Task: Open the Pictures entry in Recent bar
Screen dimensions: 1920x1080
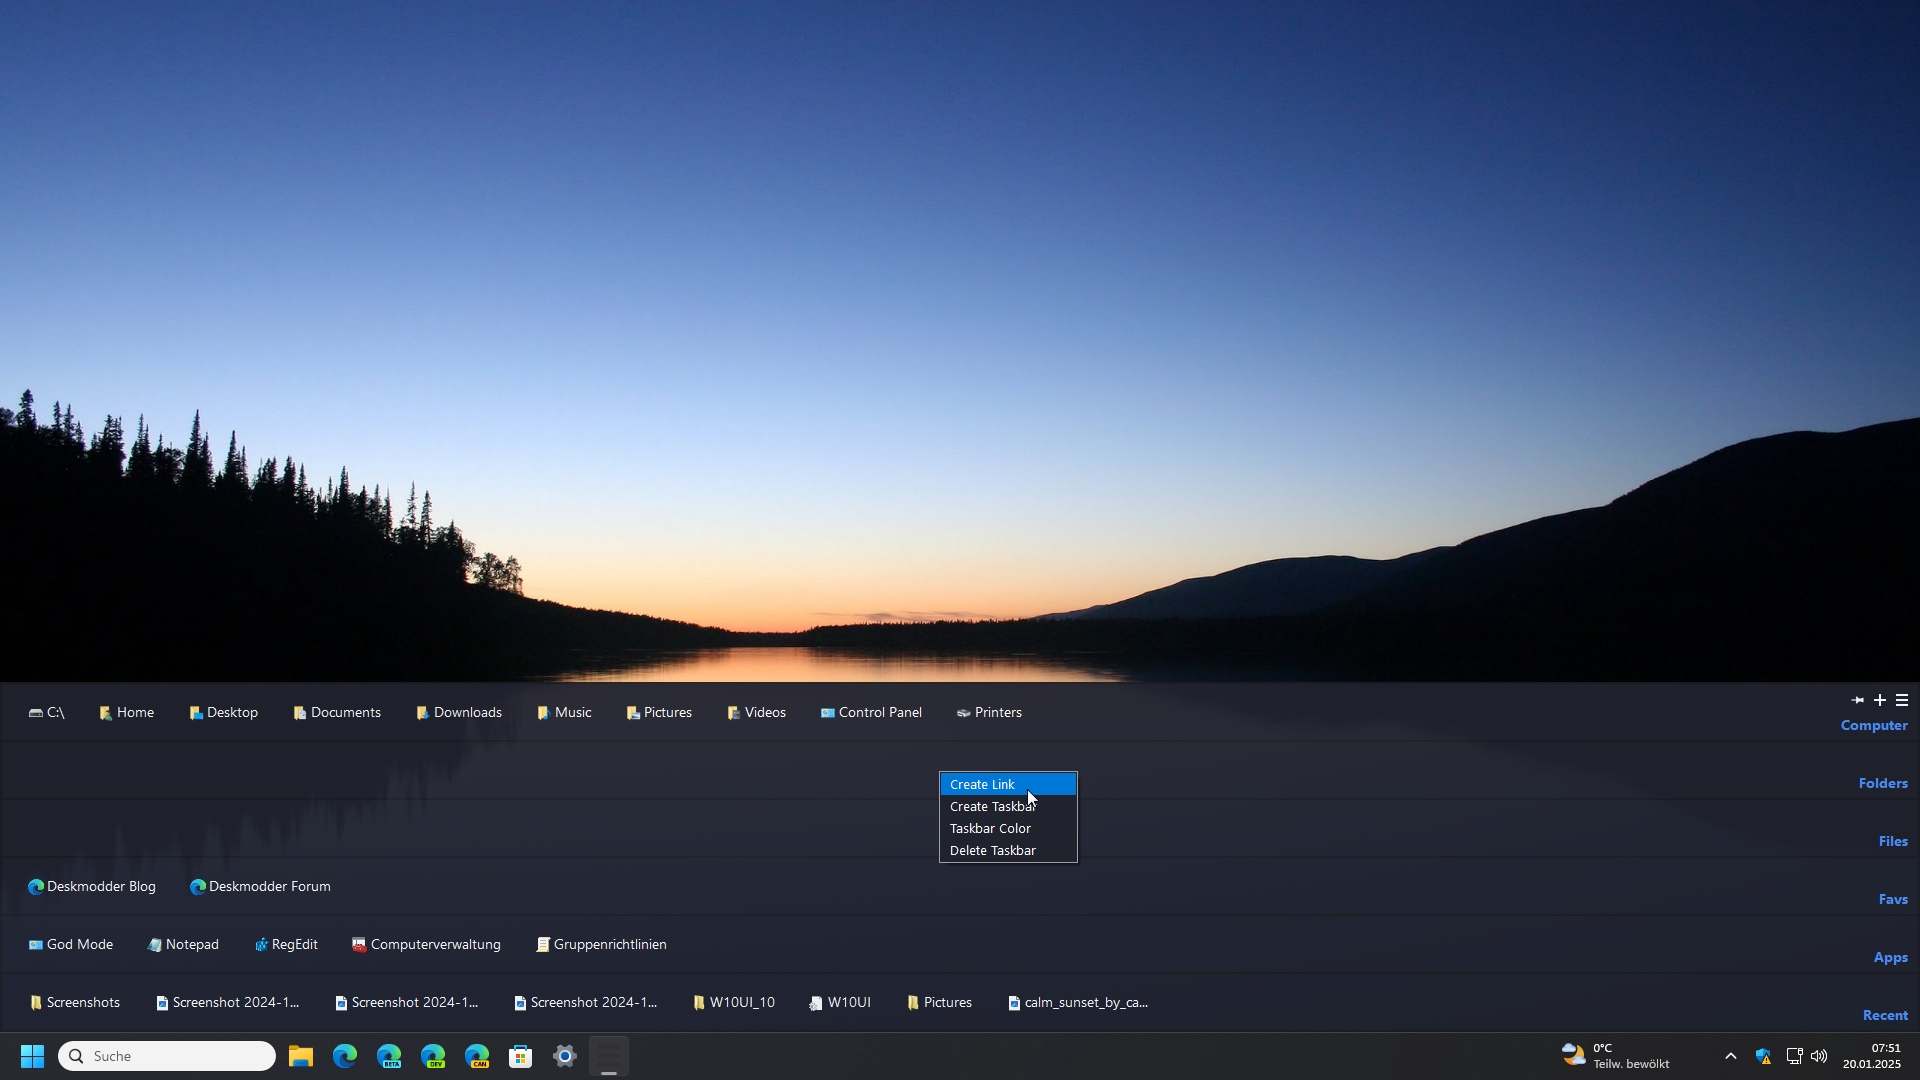Action: [939, 1003]
